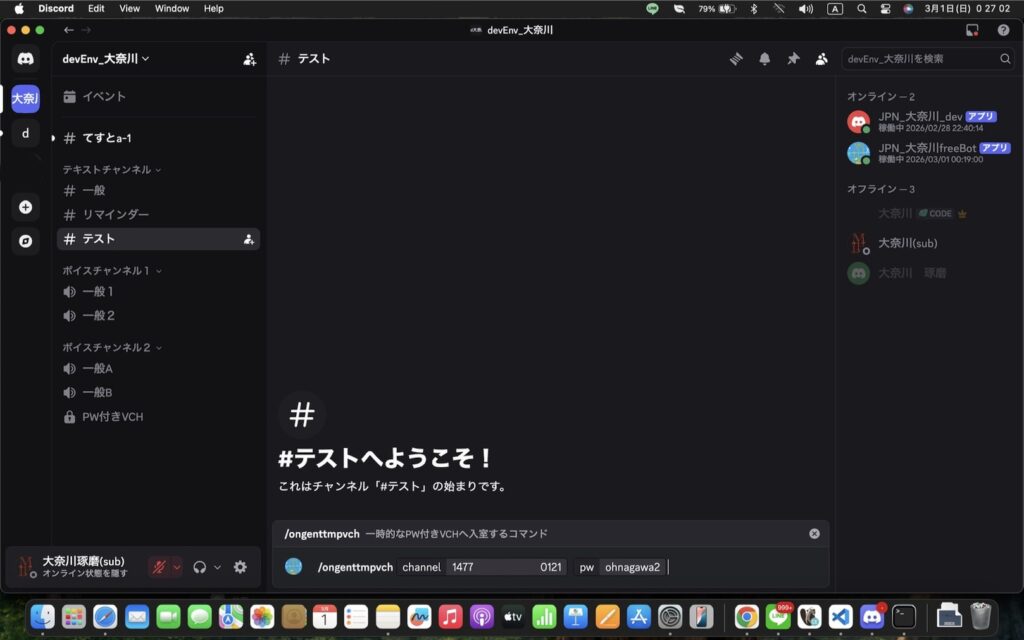1024x640 pixels.
Task: Open user settings gear icon
Action: click(x=240, y=567)
